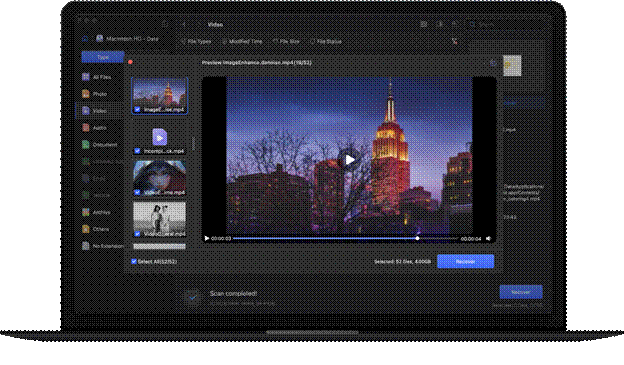
Task: Click the Macintosh HD - Data drive icon
Action: 99,39
